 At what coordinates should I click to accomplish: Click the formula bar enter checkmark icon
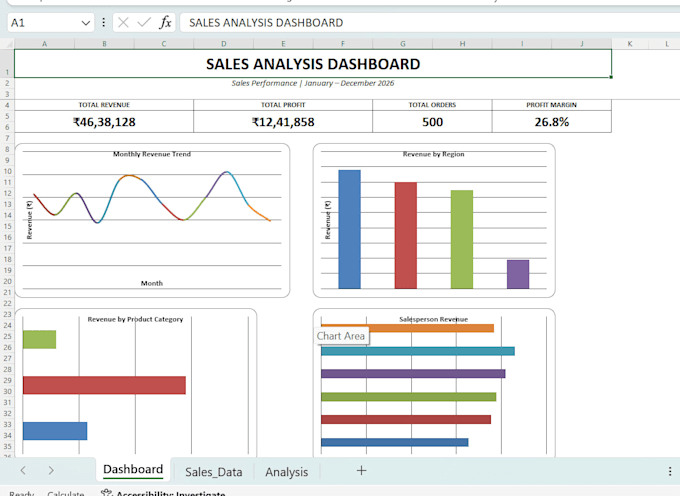point(144,23)
